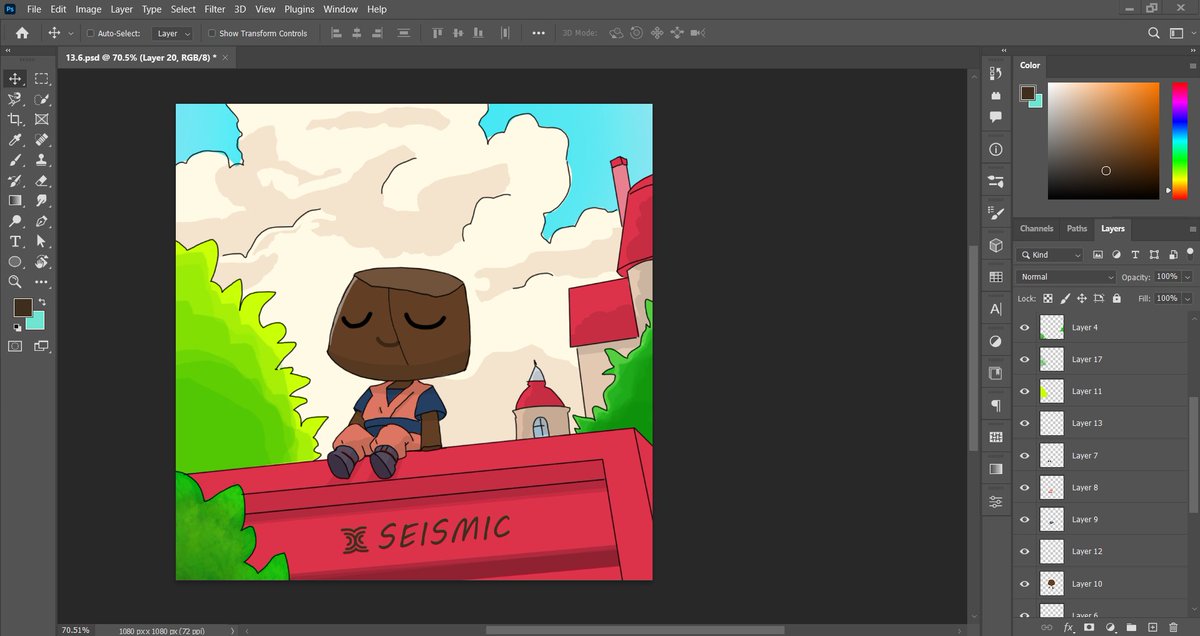
Task: Select the Smudge tool
Action: pyautogui.click(x=42, y=201)
